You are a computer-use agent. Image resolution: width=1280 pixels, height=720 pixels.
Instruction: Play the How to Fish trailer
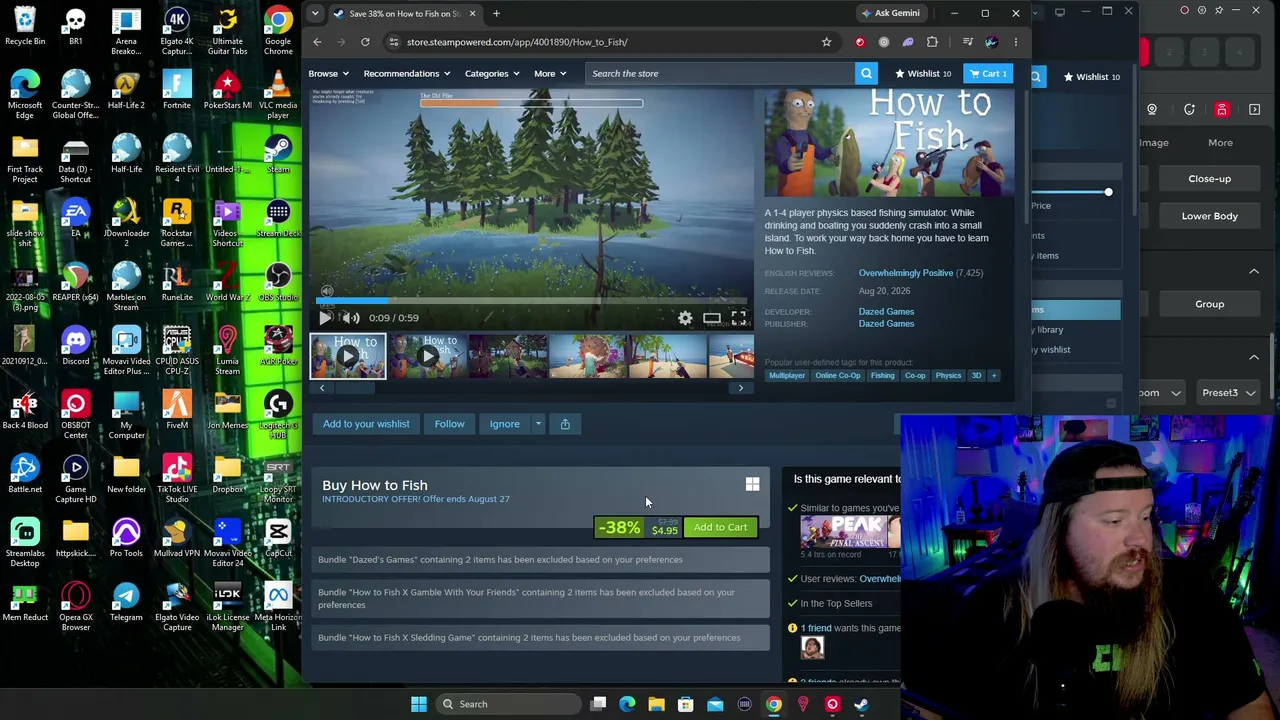point(326,318)
